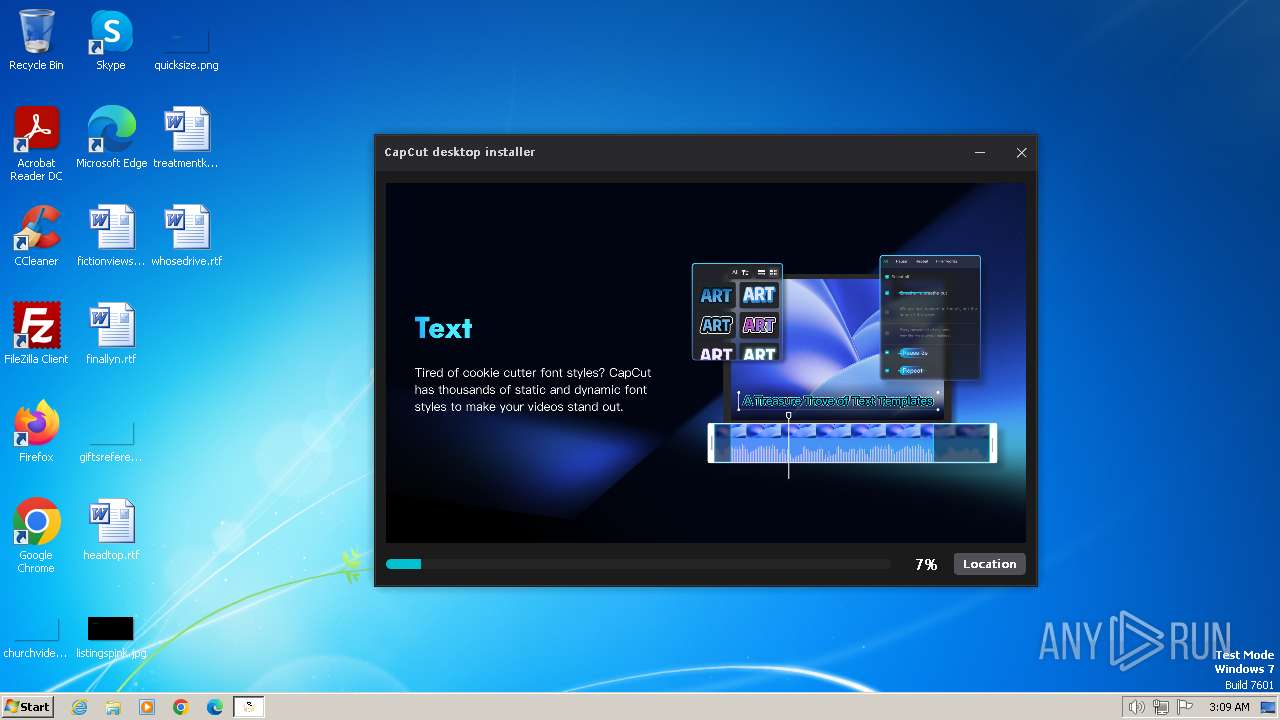Screen dimensions: 1280x720
Task: Click the font styles description paragraph
Action: [x=533, y=390]
